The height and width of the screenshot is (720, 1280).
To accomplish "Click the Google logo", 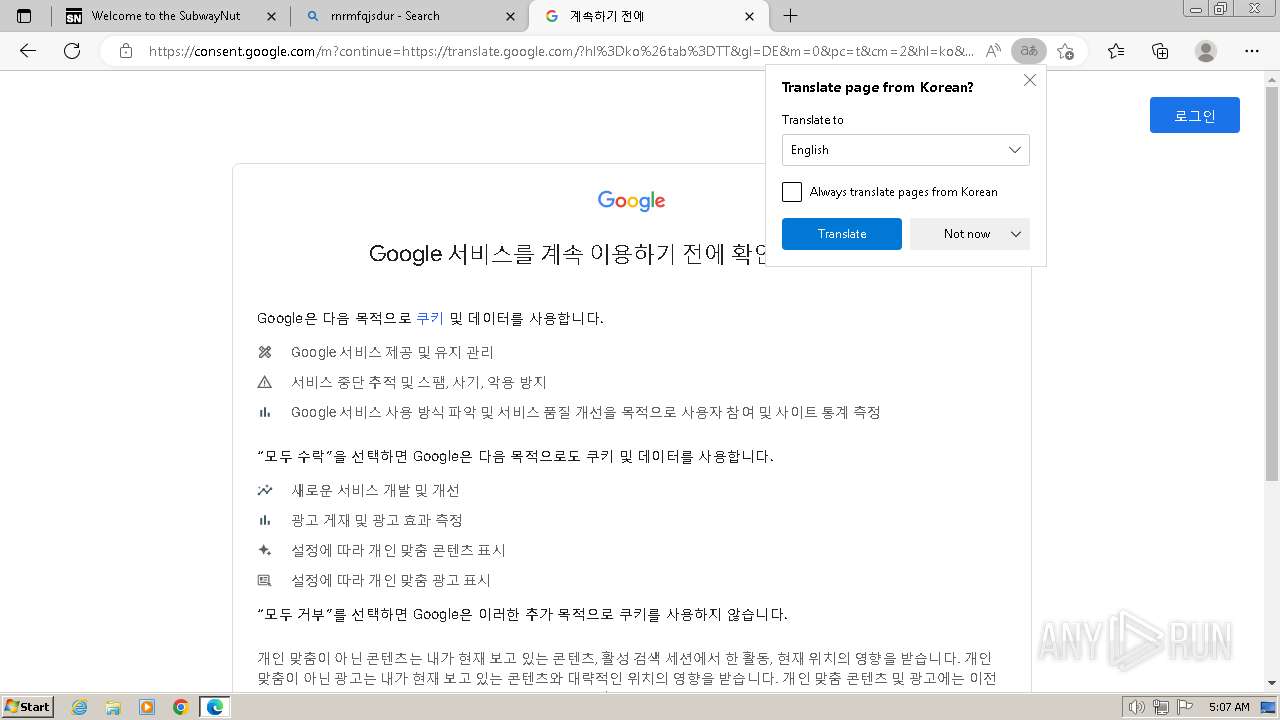I will coord(632,201).
